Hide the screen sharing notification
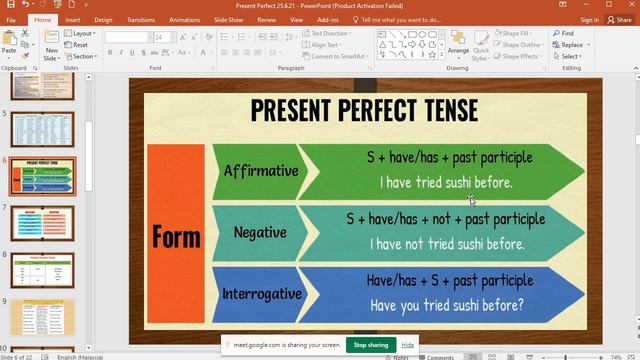The height and width of the screenshot is (360, 640). (x=407, y=345)
